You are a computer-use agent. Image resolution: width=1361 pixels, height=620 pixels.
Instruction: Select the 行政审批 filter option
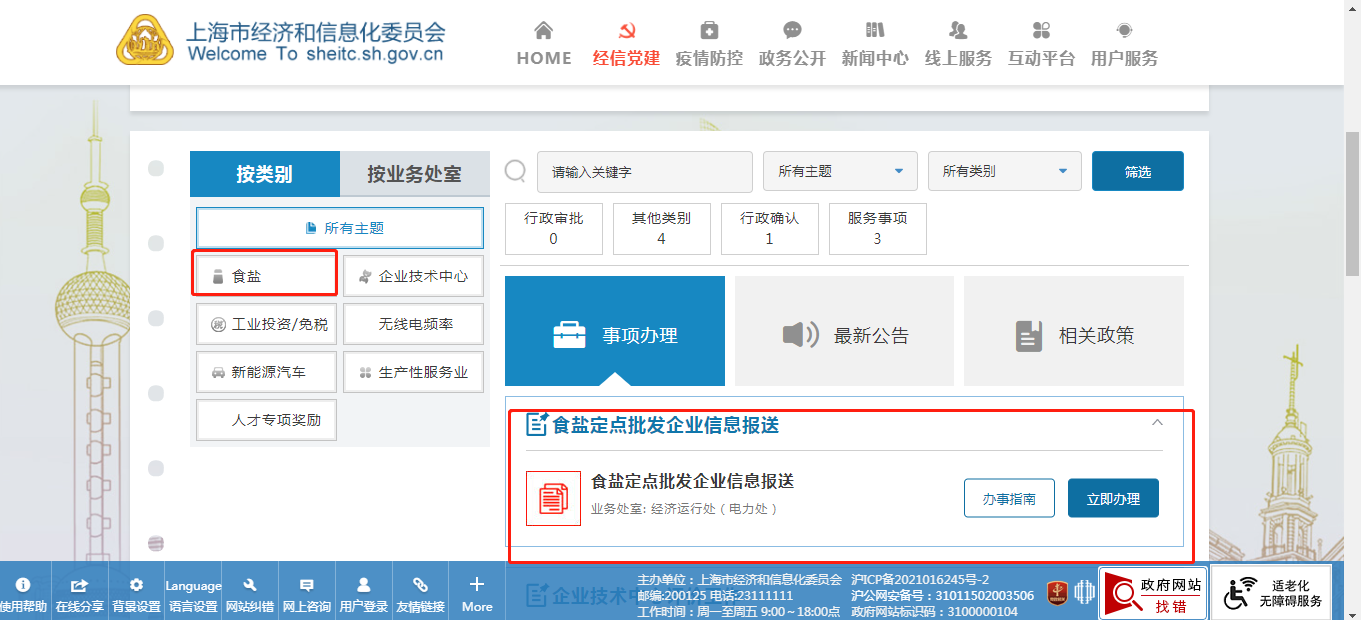tap(554, 228)
